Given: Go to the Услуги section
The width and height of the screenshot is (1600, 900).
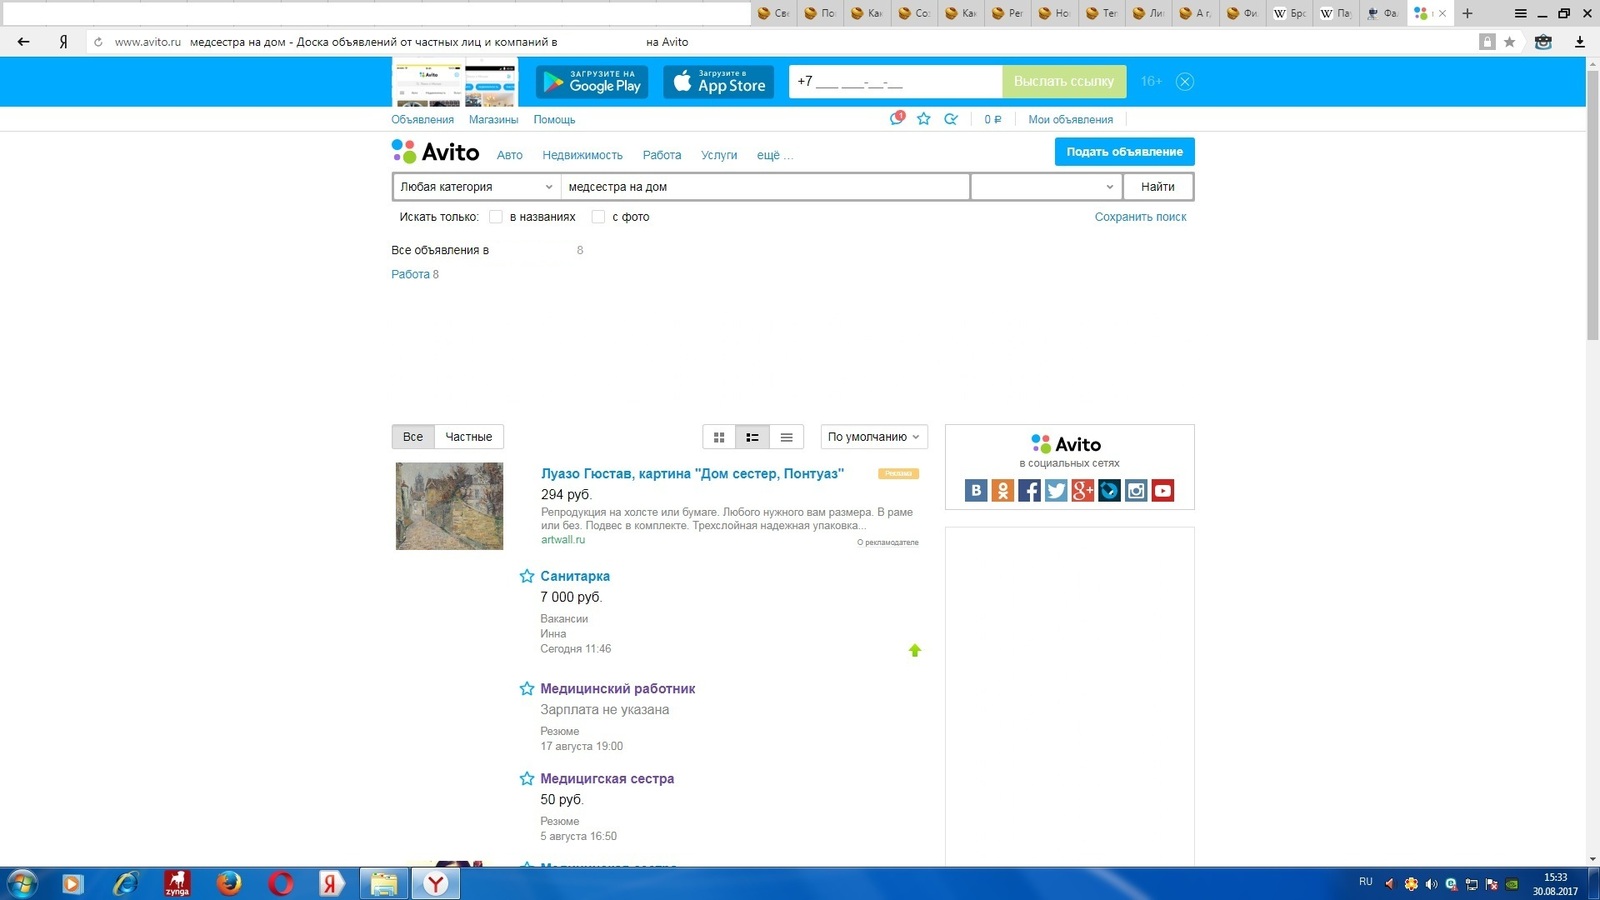Looking at the screenshot, I should [718, 155].
